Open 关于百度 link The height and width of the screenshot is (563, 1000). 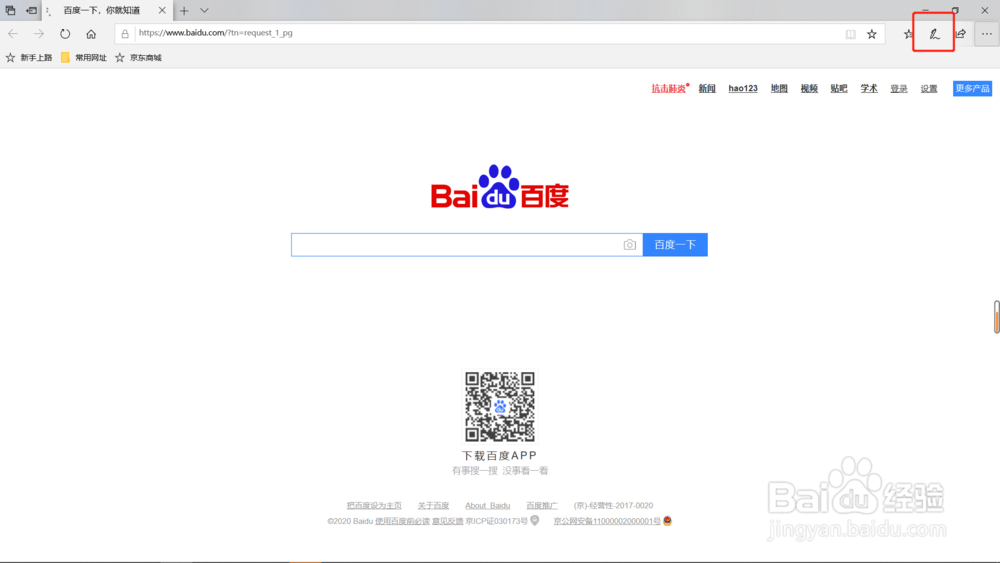433,506
